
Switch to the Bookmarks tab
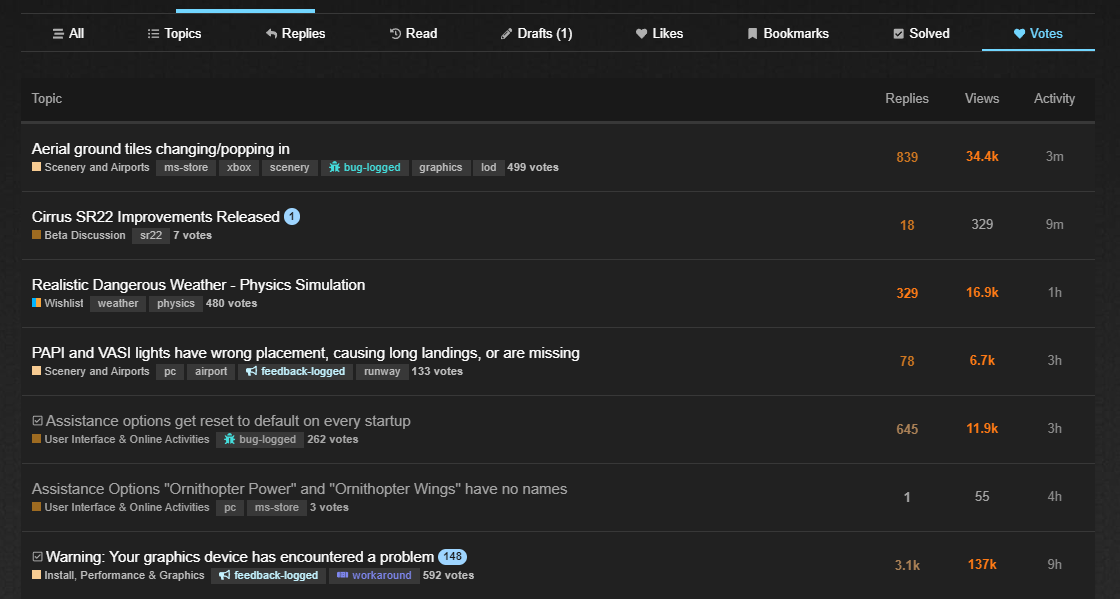(788, 33)
